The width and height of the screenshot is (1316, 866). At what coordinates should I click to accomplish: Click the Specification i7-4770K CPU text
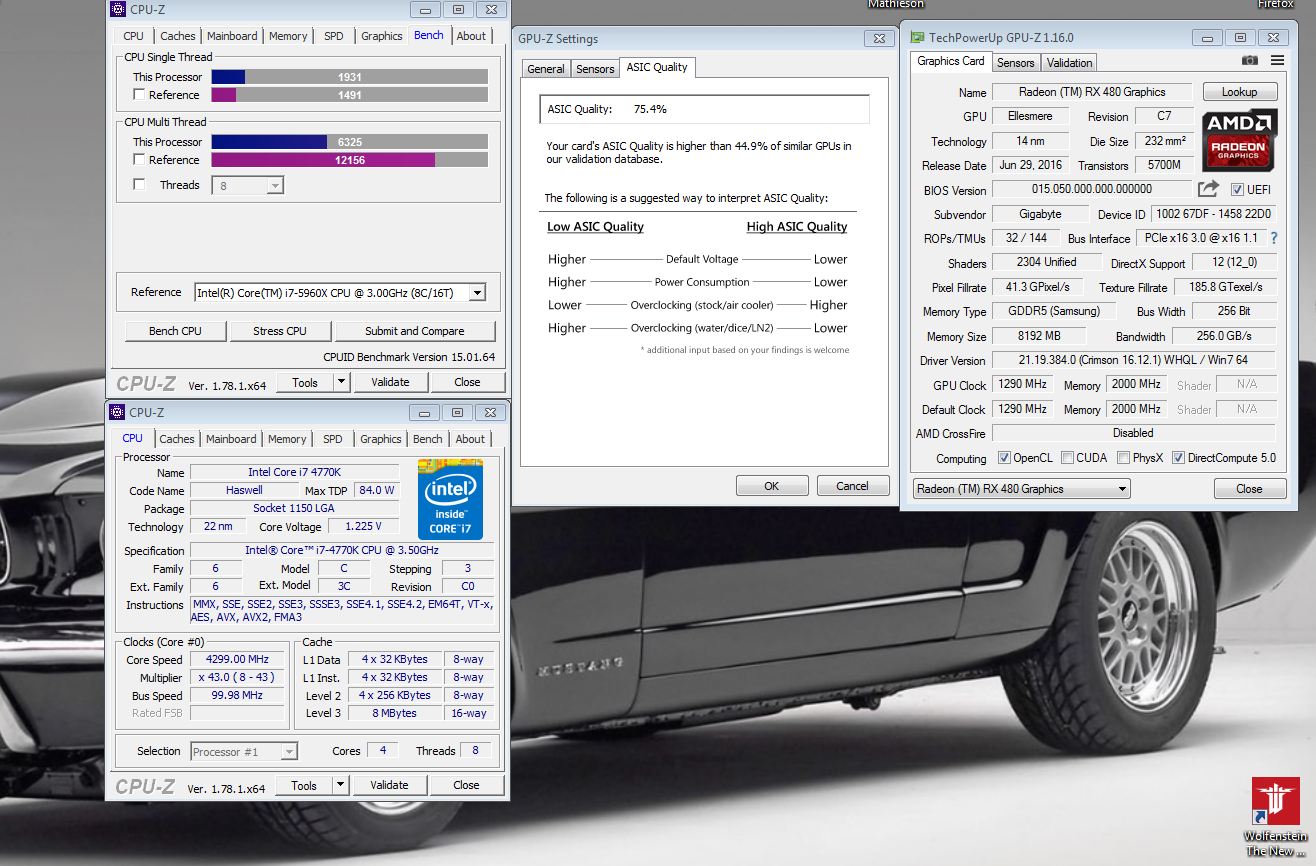[342, 551]
